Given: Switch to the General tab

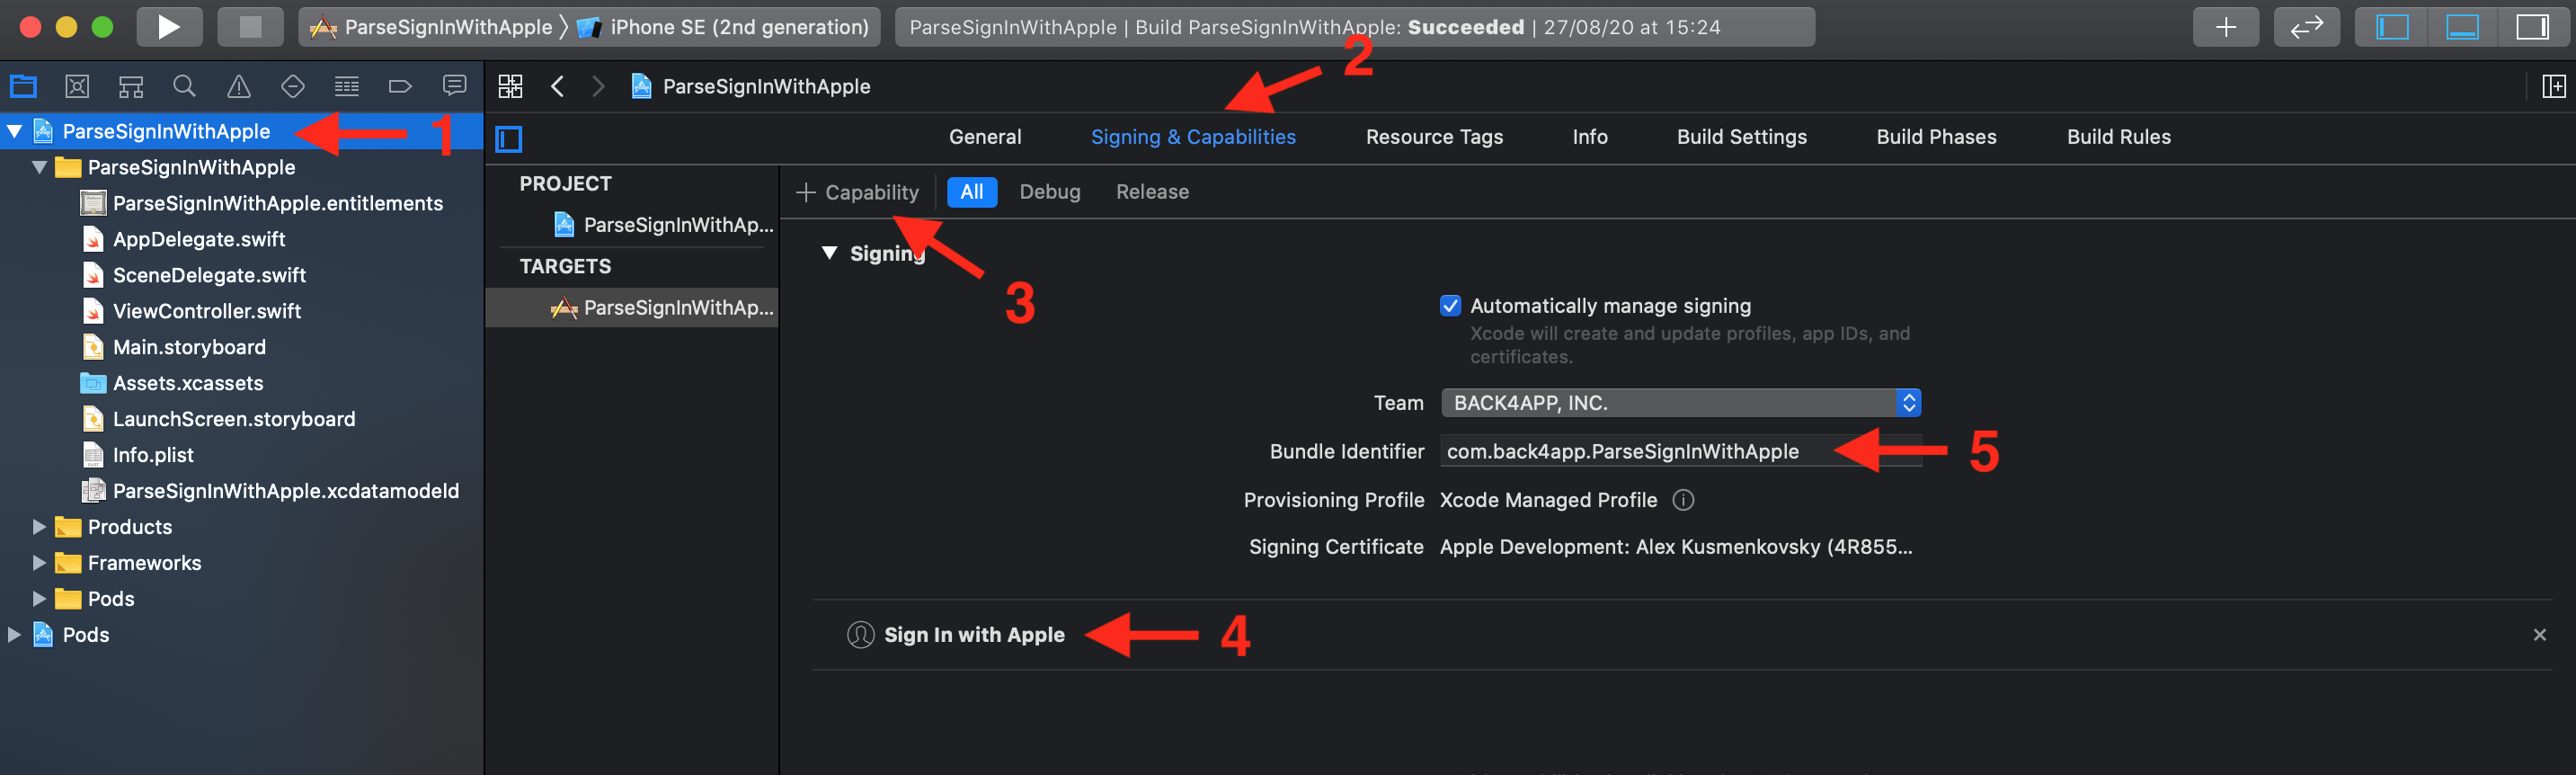Looking at the screenshot, I should [x=985, y=137].
